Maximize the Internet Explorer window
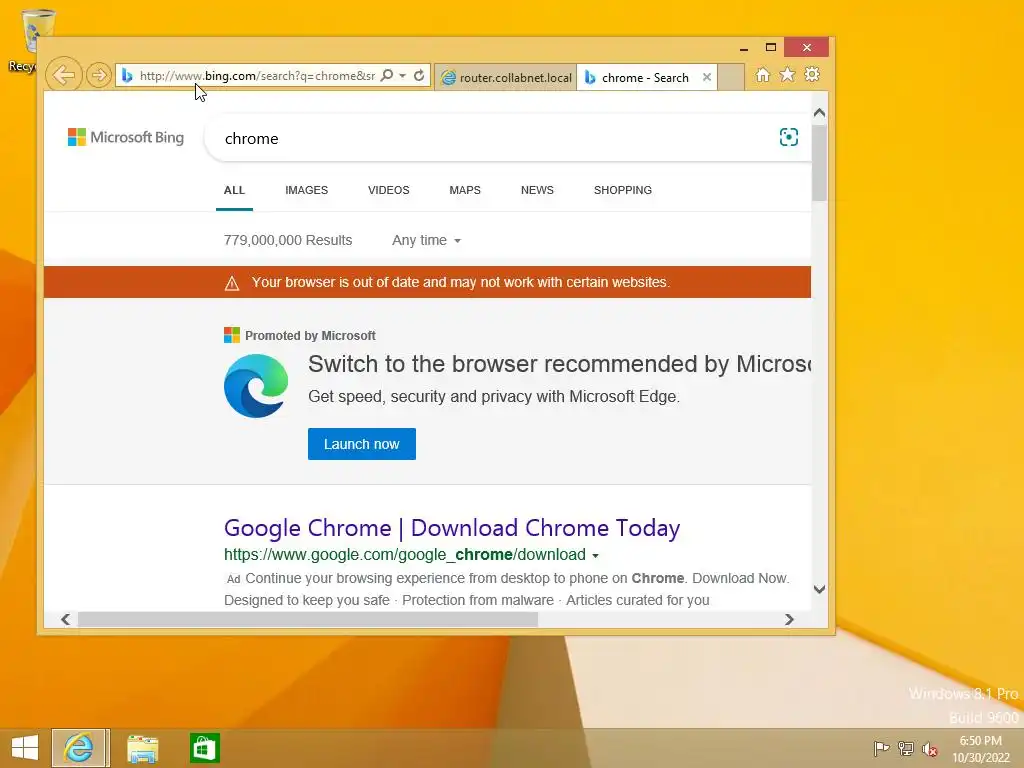 (x=771, y=47)
